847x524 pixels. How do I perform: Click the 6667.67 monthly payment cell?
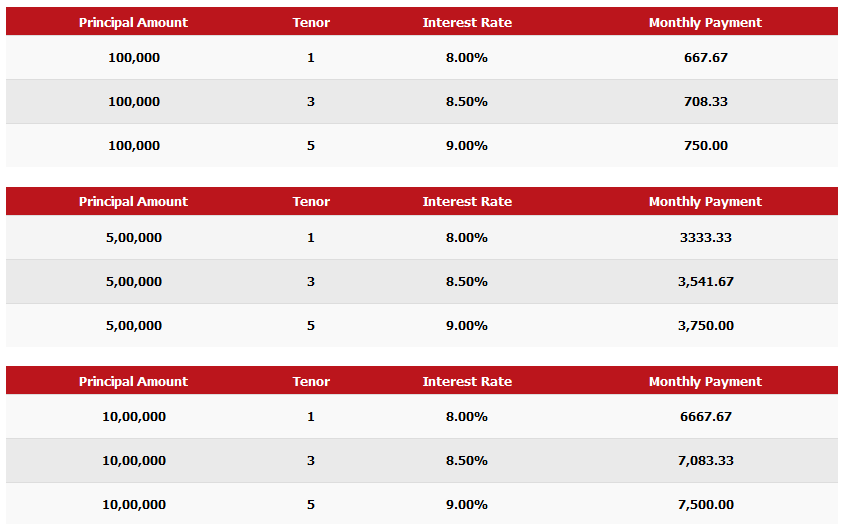[x=705, y=416]
